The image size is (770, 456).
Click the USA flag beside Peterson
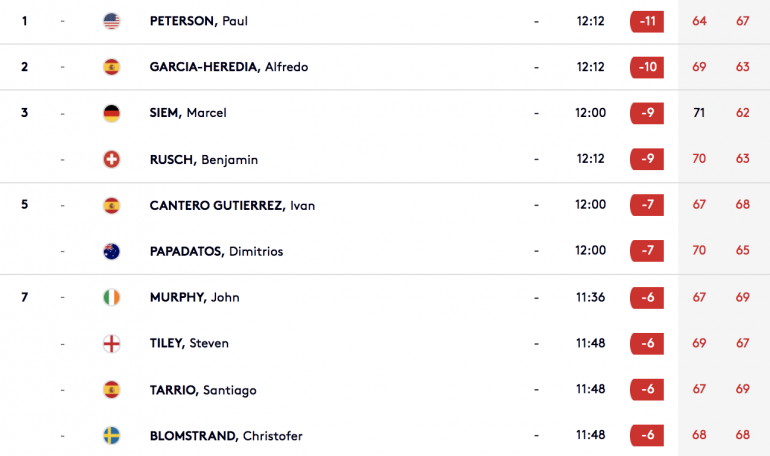(x=111, y=21)
